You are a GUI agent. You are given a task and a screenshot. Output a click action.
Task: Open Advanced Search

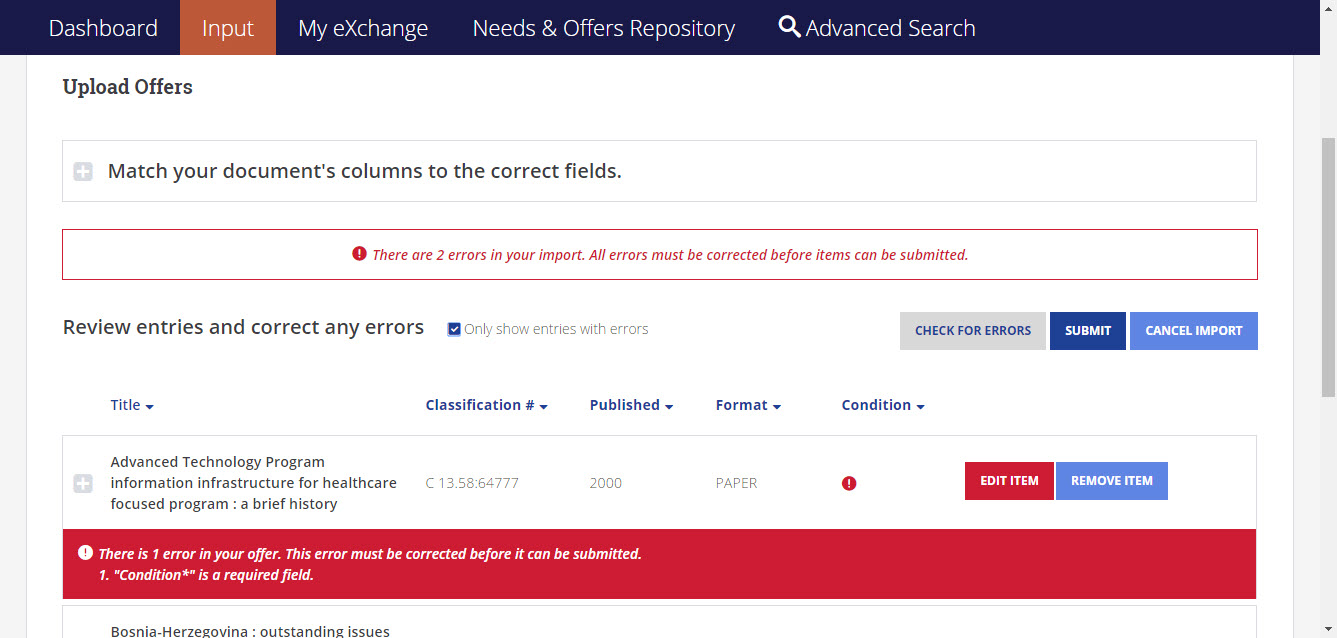(x=877, y=28)
